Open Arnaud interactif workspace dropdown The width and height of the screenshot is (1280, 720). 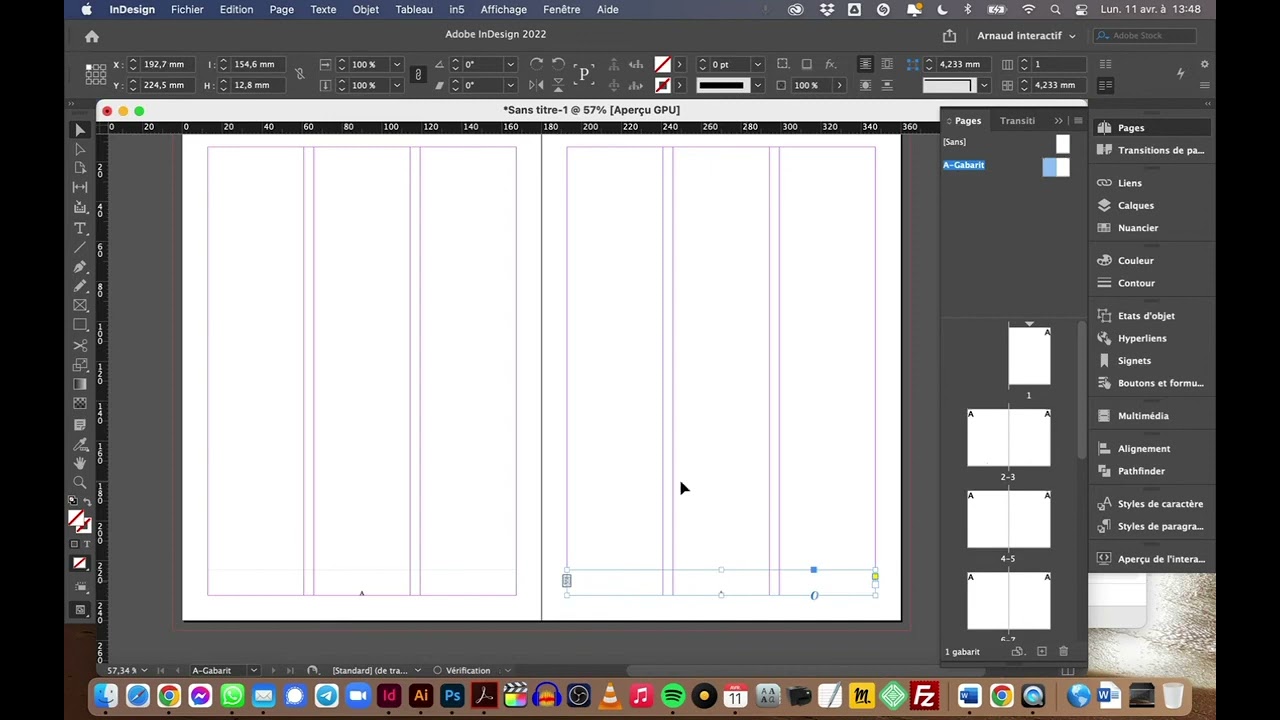tap(1026, 36)
